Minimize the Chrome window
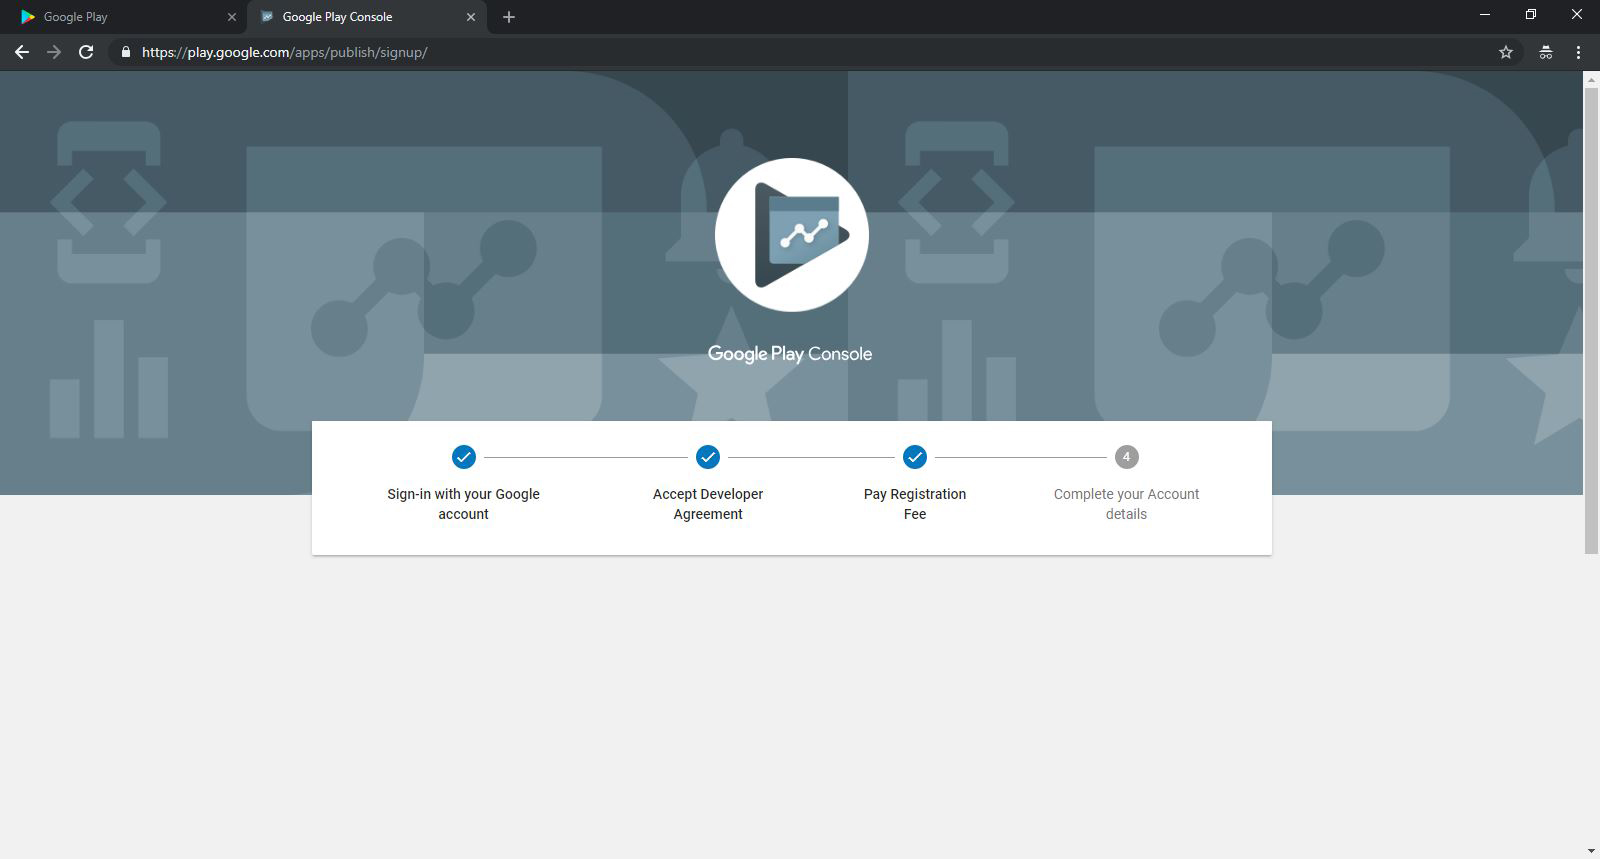Screen dimensions: 1600x859 click(x=1485, y=15)
